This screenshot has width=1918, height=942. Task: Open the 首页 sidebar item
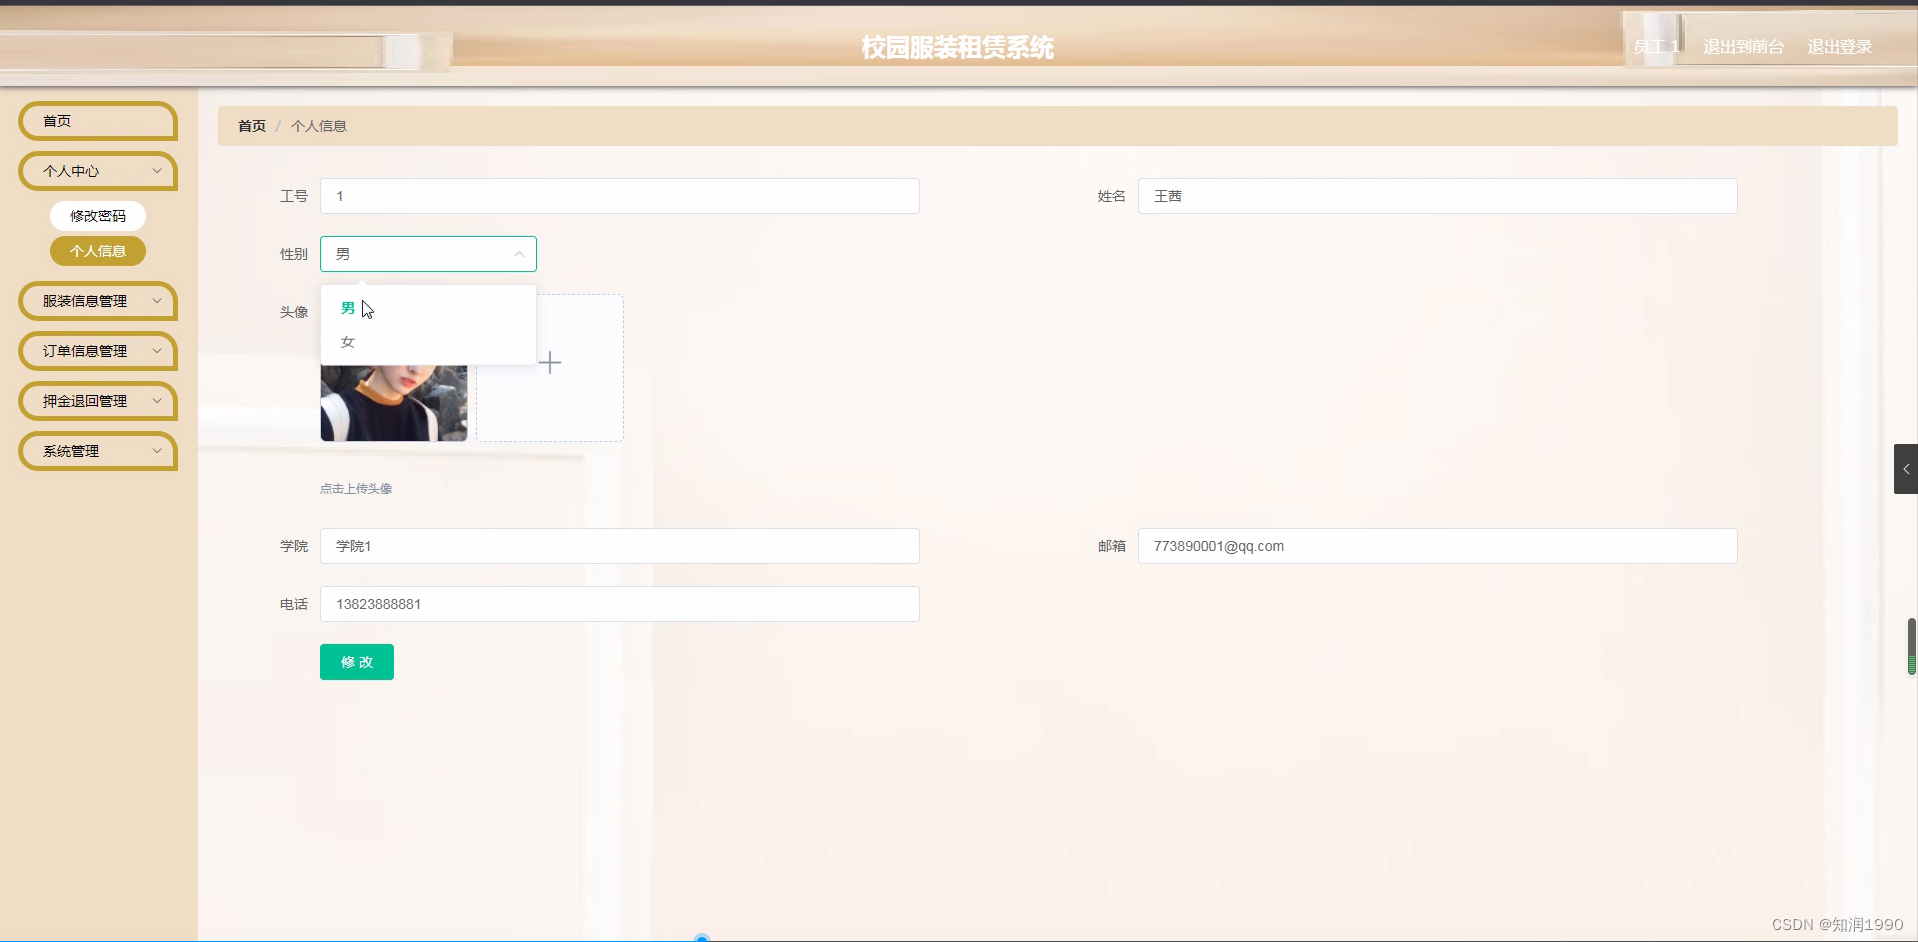97,121
